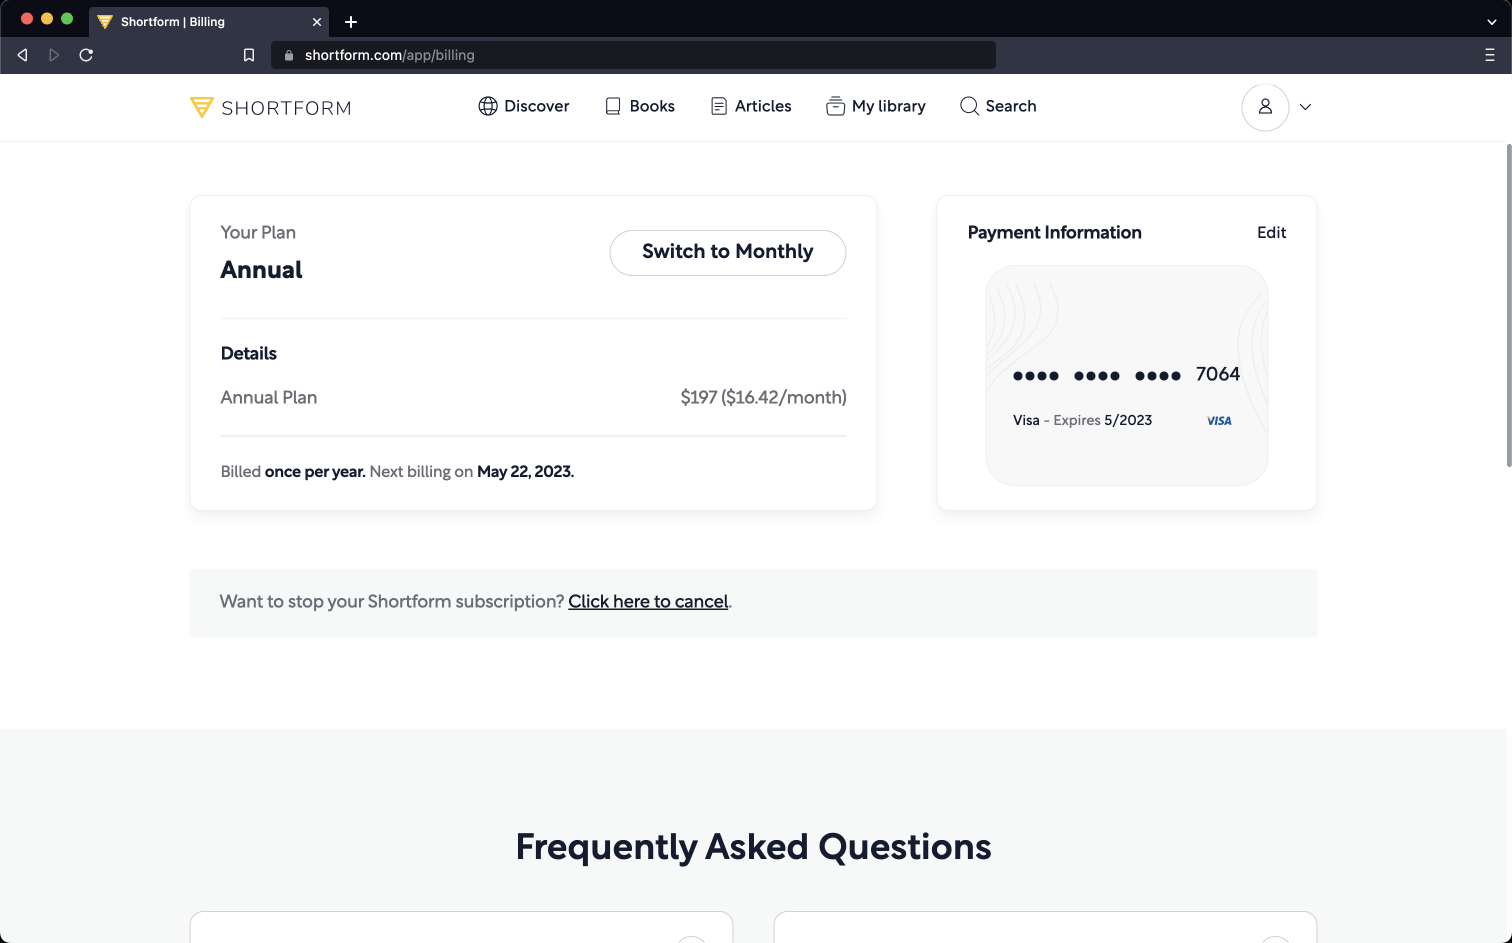Open the Articles section

[x=751, y=106]
